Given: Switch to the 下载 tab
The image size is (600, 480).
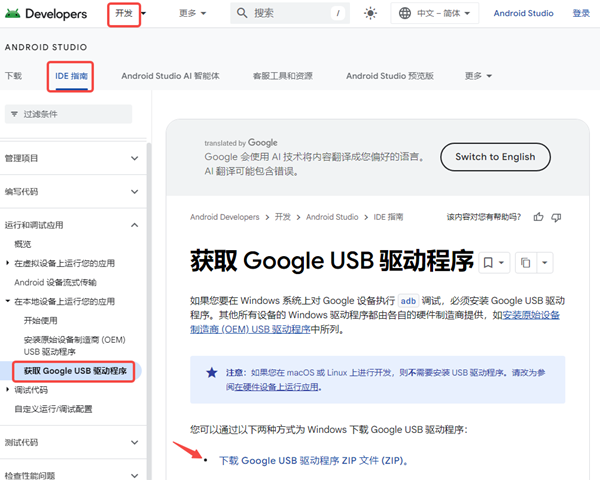Looking at the screenshot, I should 13,76.
